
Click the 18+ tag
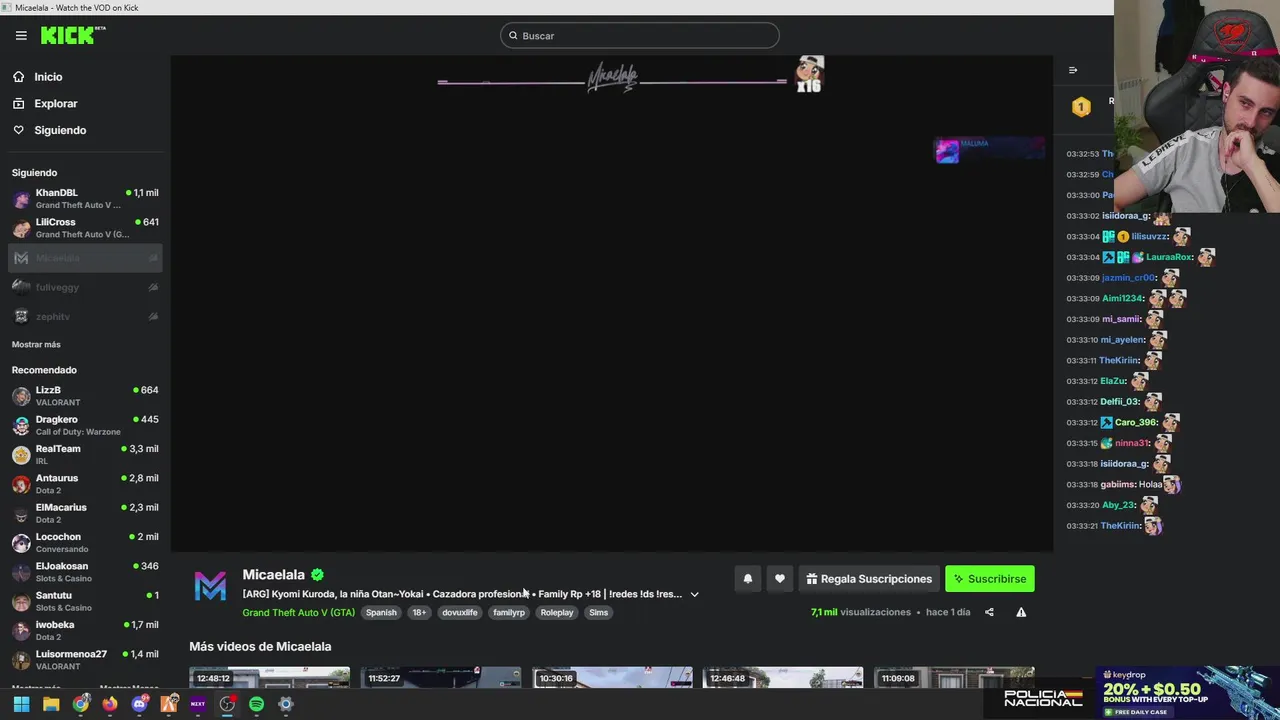[x=419, y=612]
